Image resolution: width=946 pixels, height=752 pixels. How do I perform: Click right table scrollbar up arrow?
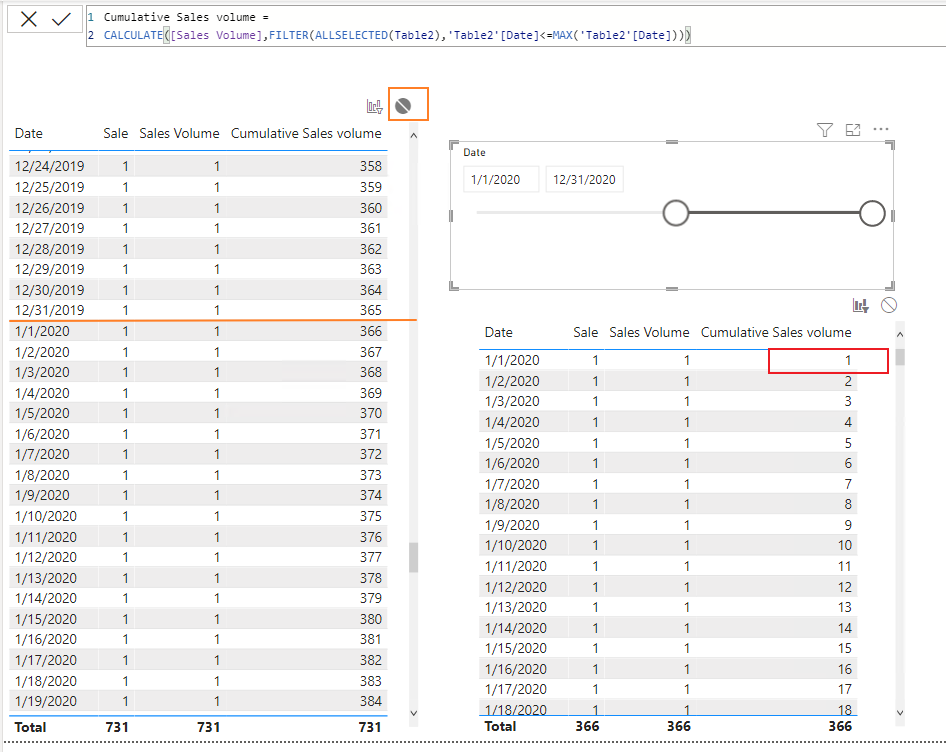900,334
